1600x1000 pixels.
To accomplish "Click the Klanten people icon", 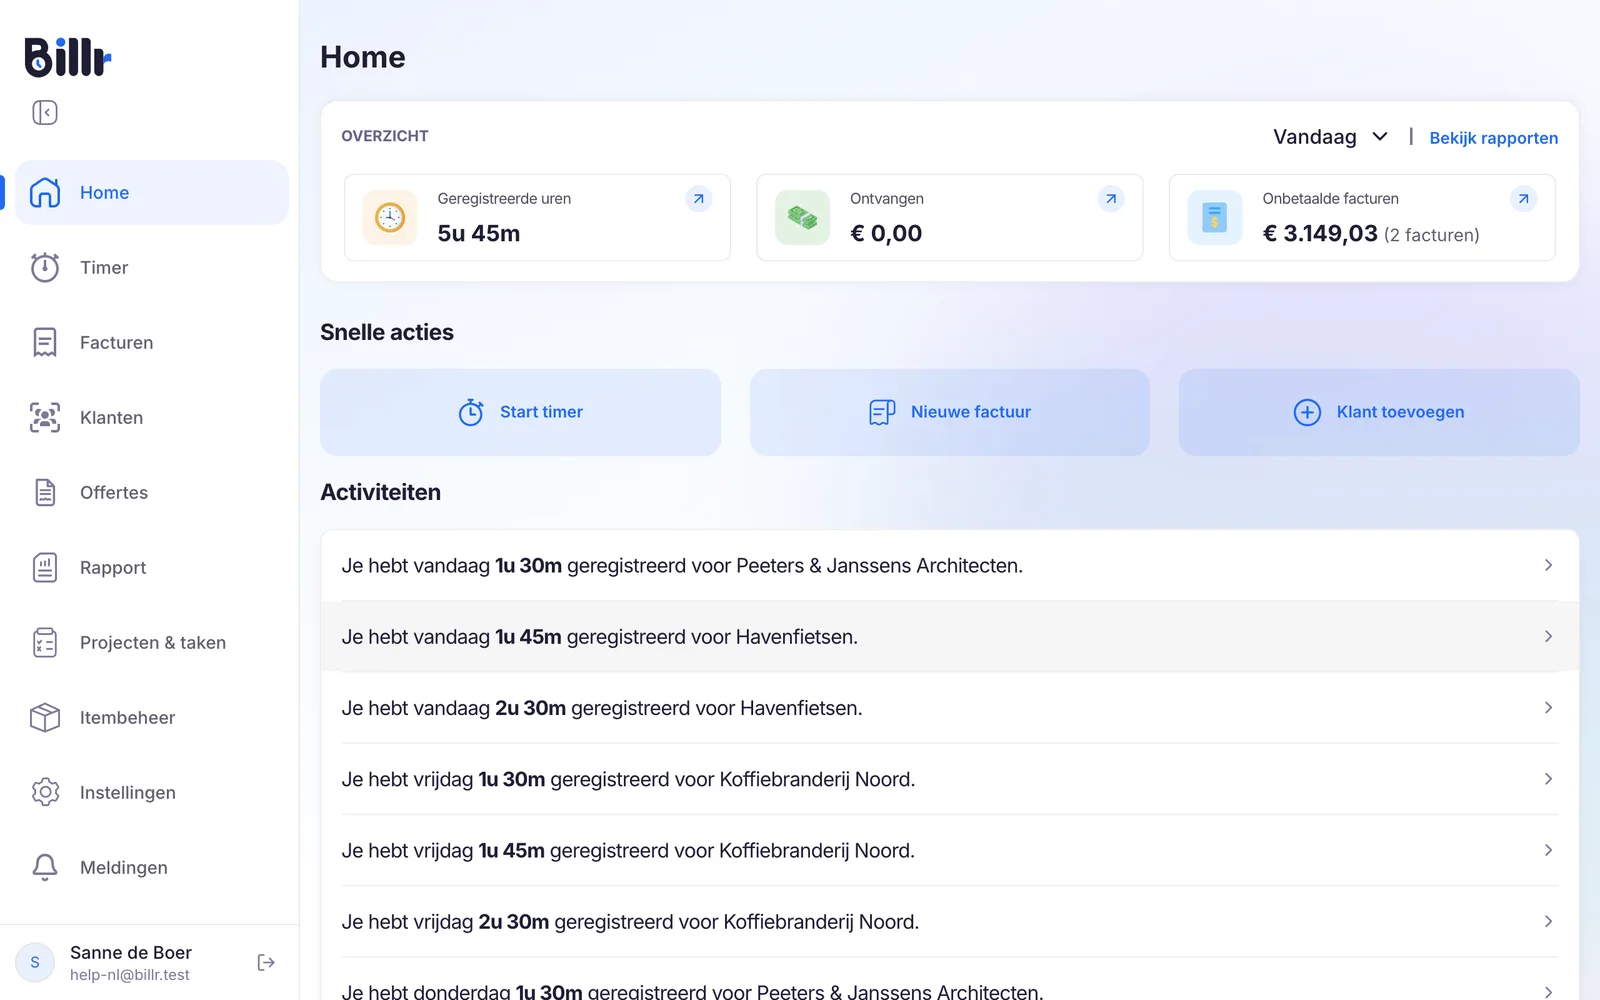I will [45, 417].
